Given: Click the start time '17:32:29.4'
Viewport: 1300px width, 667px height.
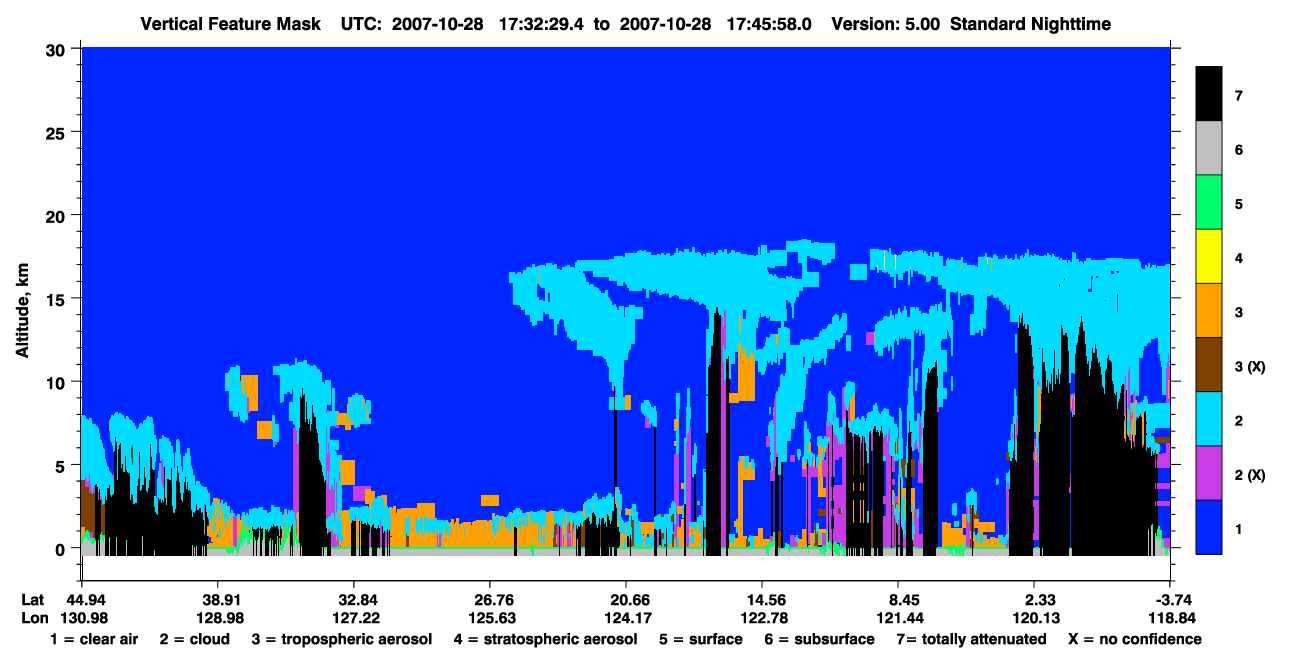Looking at the screenshot, I should 541,24.
